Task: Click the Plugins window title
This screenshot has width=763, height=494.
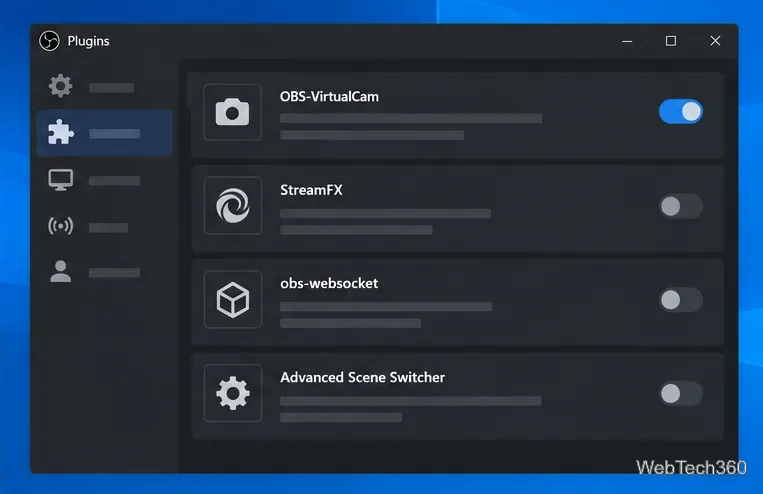Action: (x=88, y=41)
